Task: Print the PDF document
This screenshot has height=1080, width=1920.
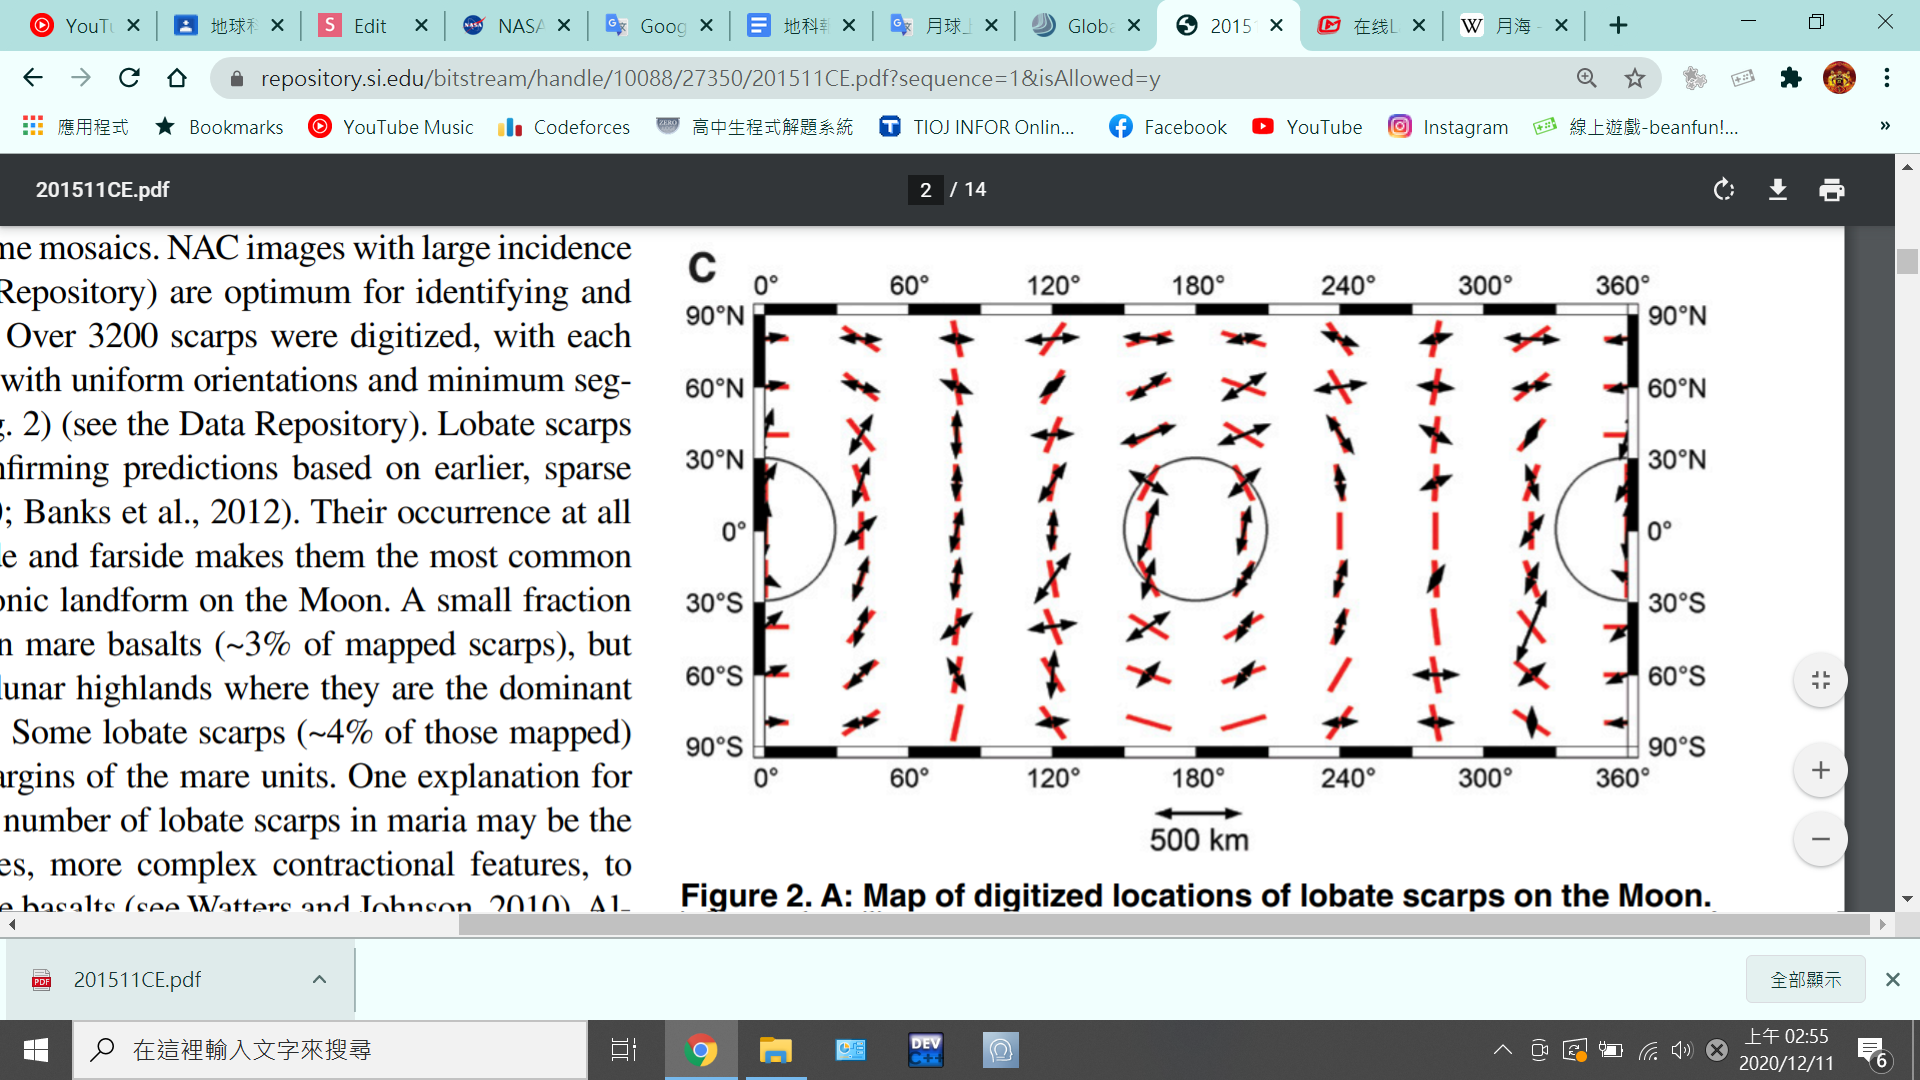Action: coord(1831,190)
